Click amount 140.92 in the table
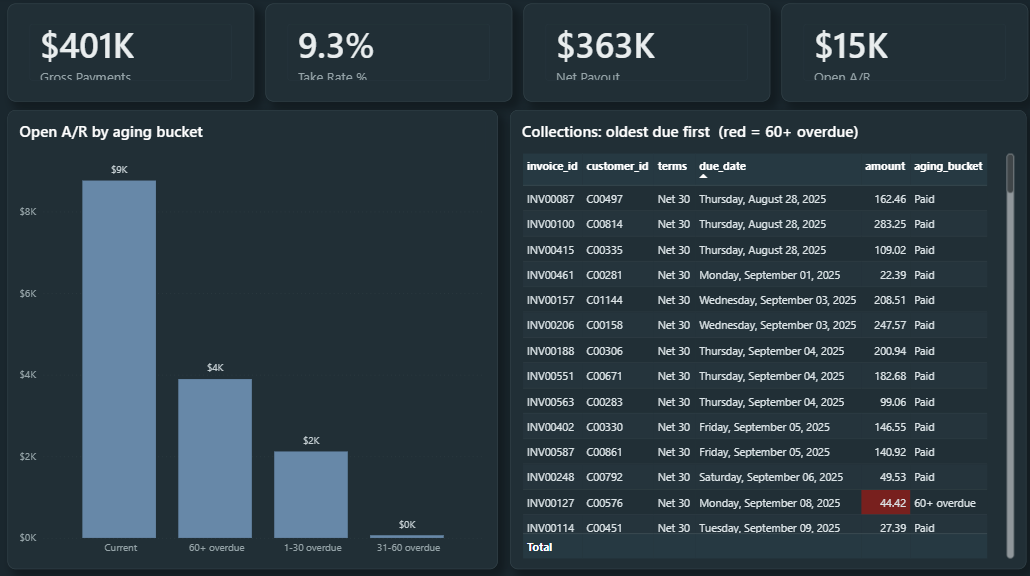The image size is (1030, 576). point(889,452)
